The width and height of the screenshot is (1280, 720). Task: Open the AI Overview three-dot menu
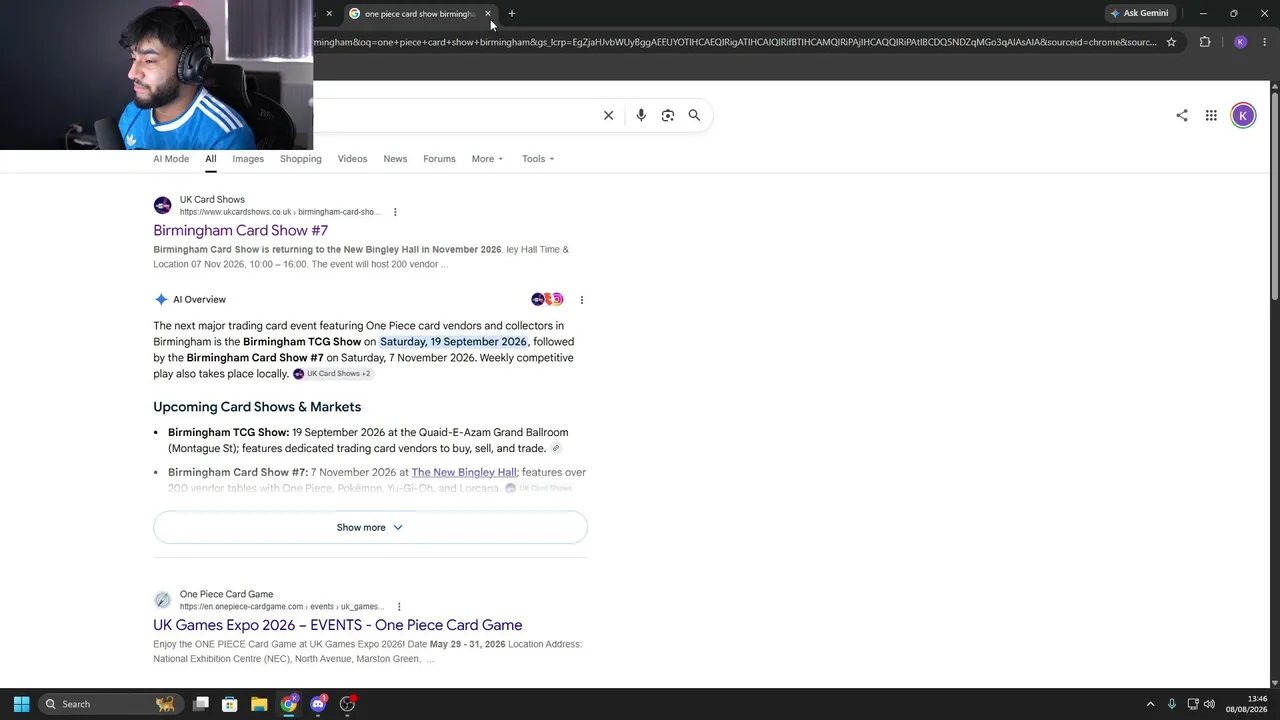581,300
